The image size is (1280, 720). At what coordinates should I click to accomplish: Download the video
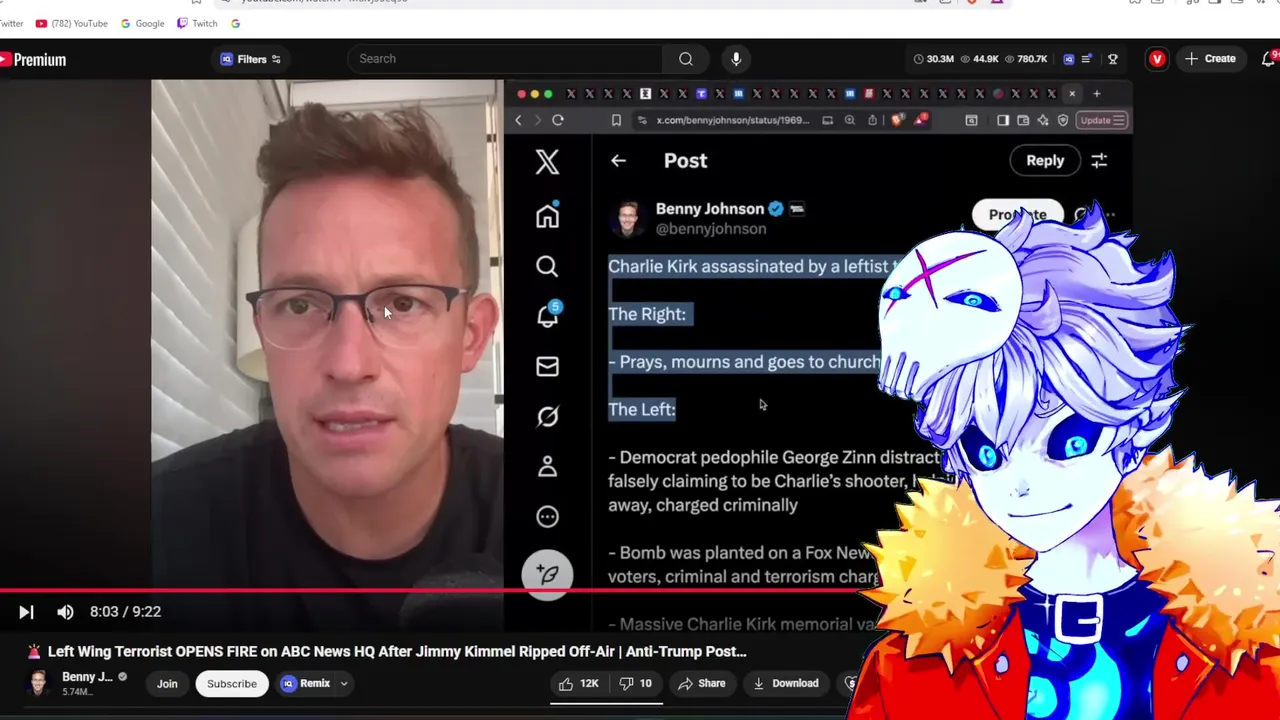[786, 684]
